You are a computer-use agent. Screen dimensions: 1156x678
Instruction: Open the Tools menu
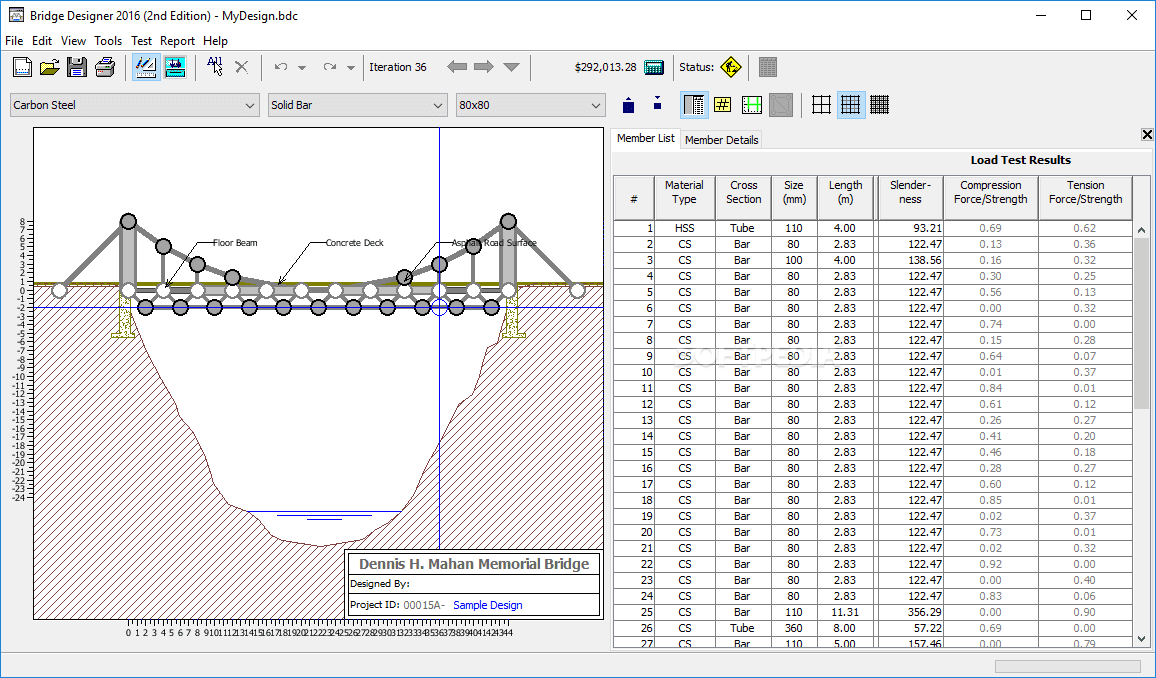point(108,41)
